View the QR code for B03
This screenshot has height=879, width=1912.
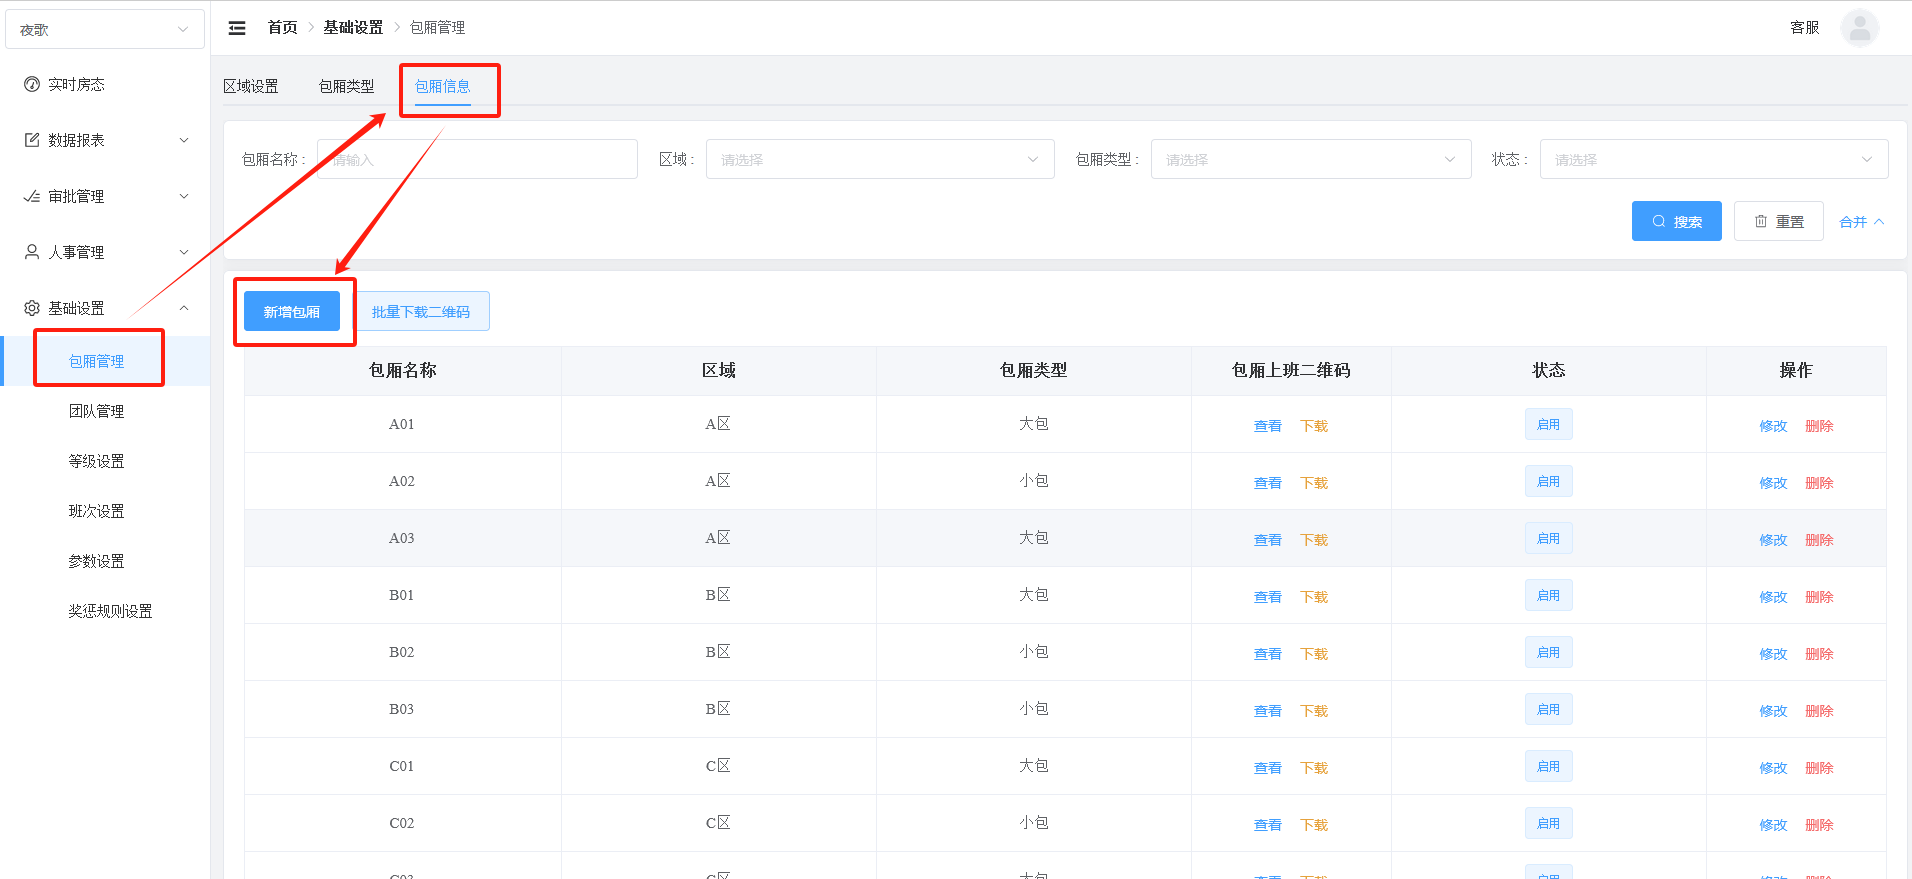tap(1268, 711)
